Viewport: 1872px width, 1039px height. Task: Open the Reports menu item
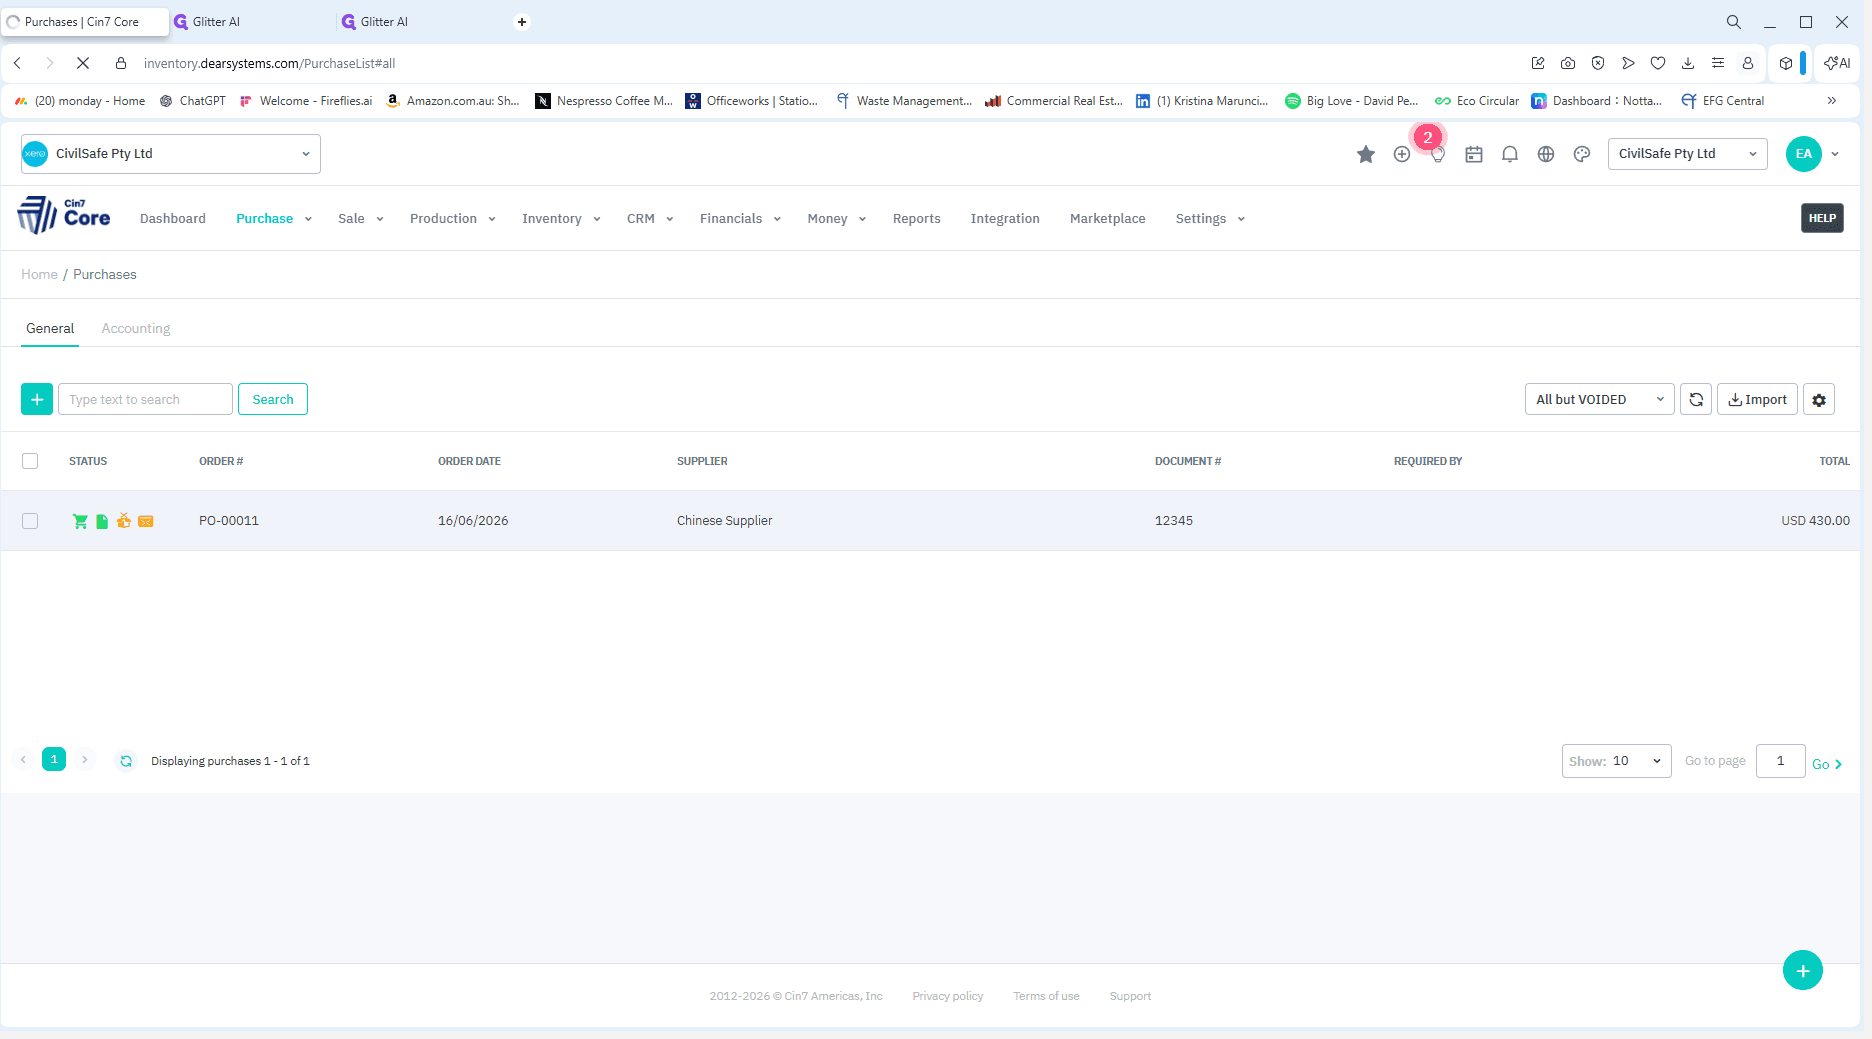click(917, 219)
